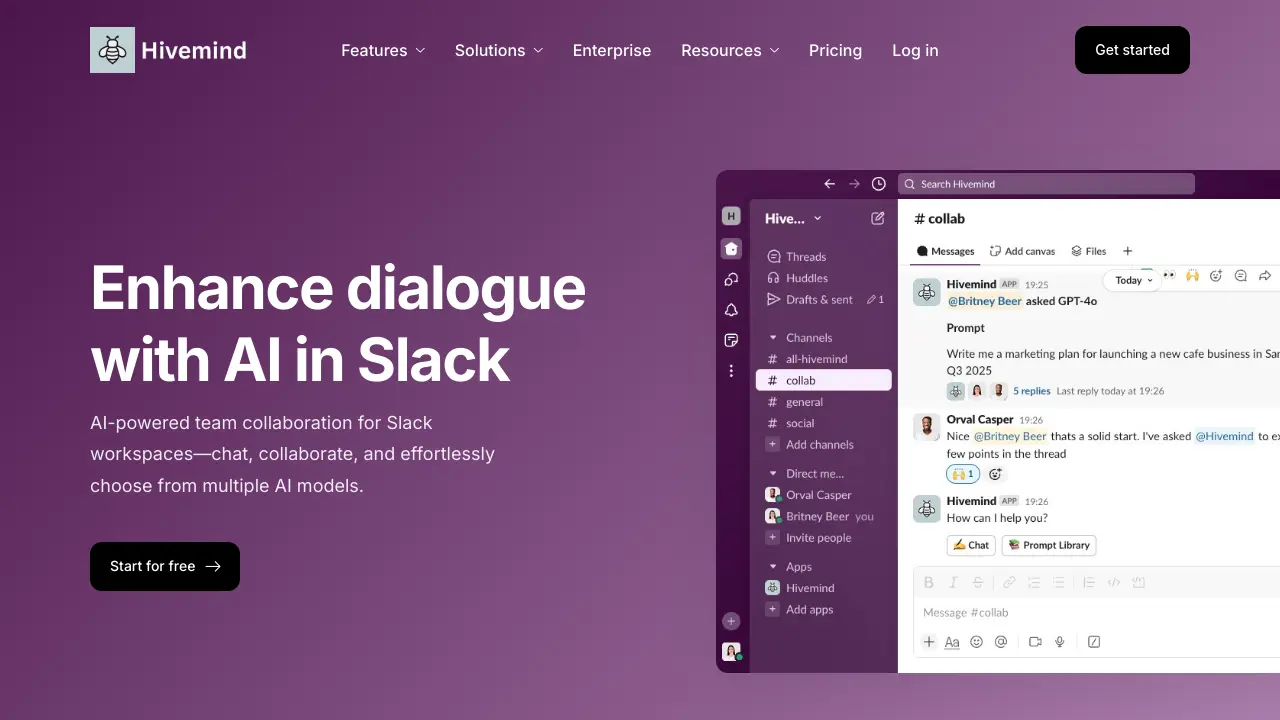The width and height of the screenshot is (1280, 720).
Task: Select the Home icon in Slack rail
Action: [731, 249]
